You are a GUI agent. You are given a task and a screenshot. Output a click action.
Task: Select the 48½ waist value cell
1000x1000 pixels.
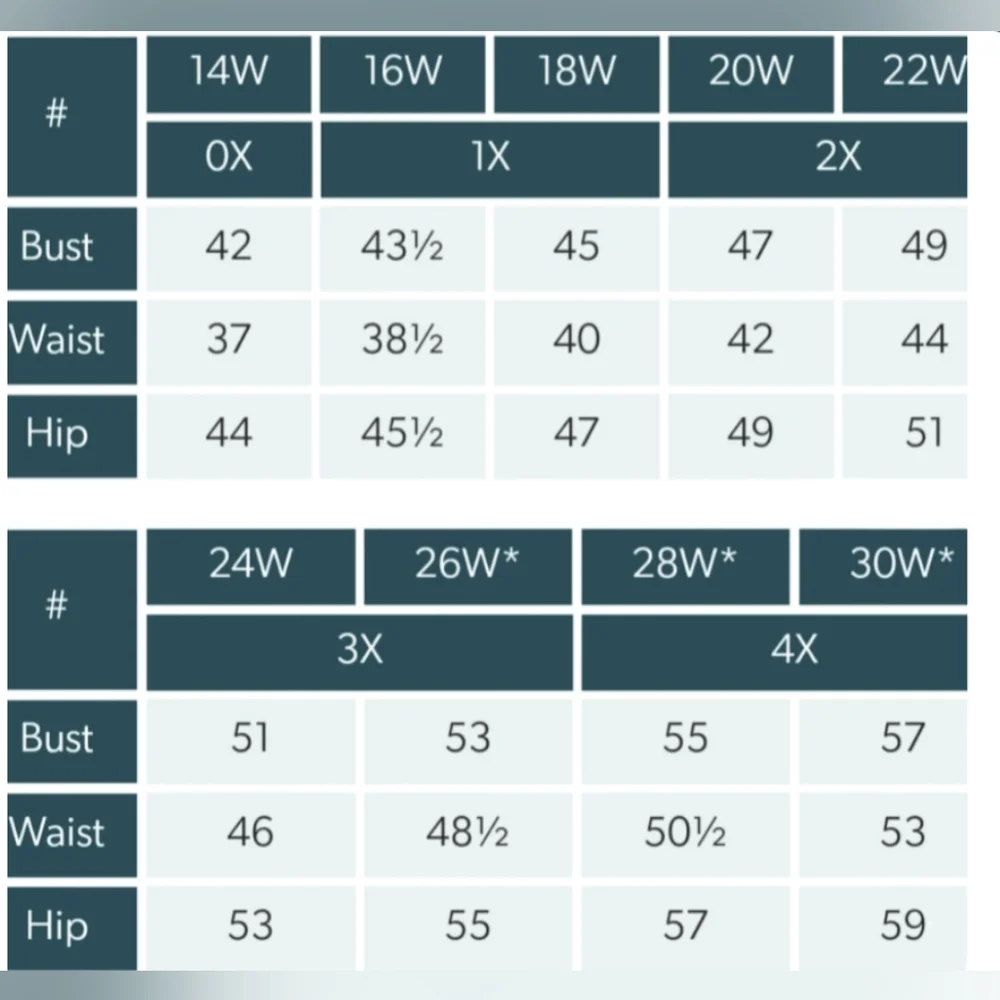click(468, 835)
